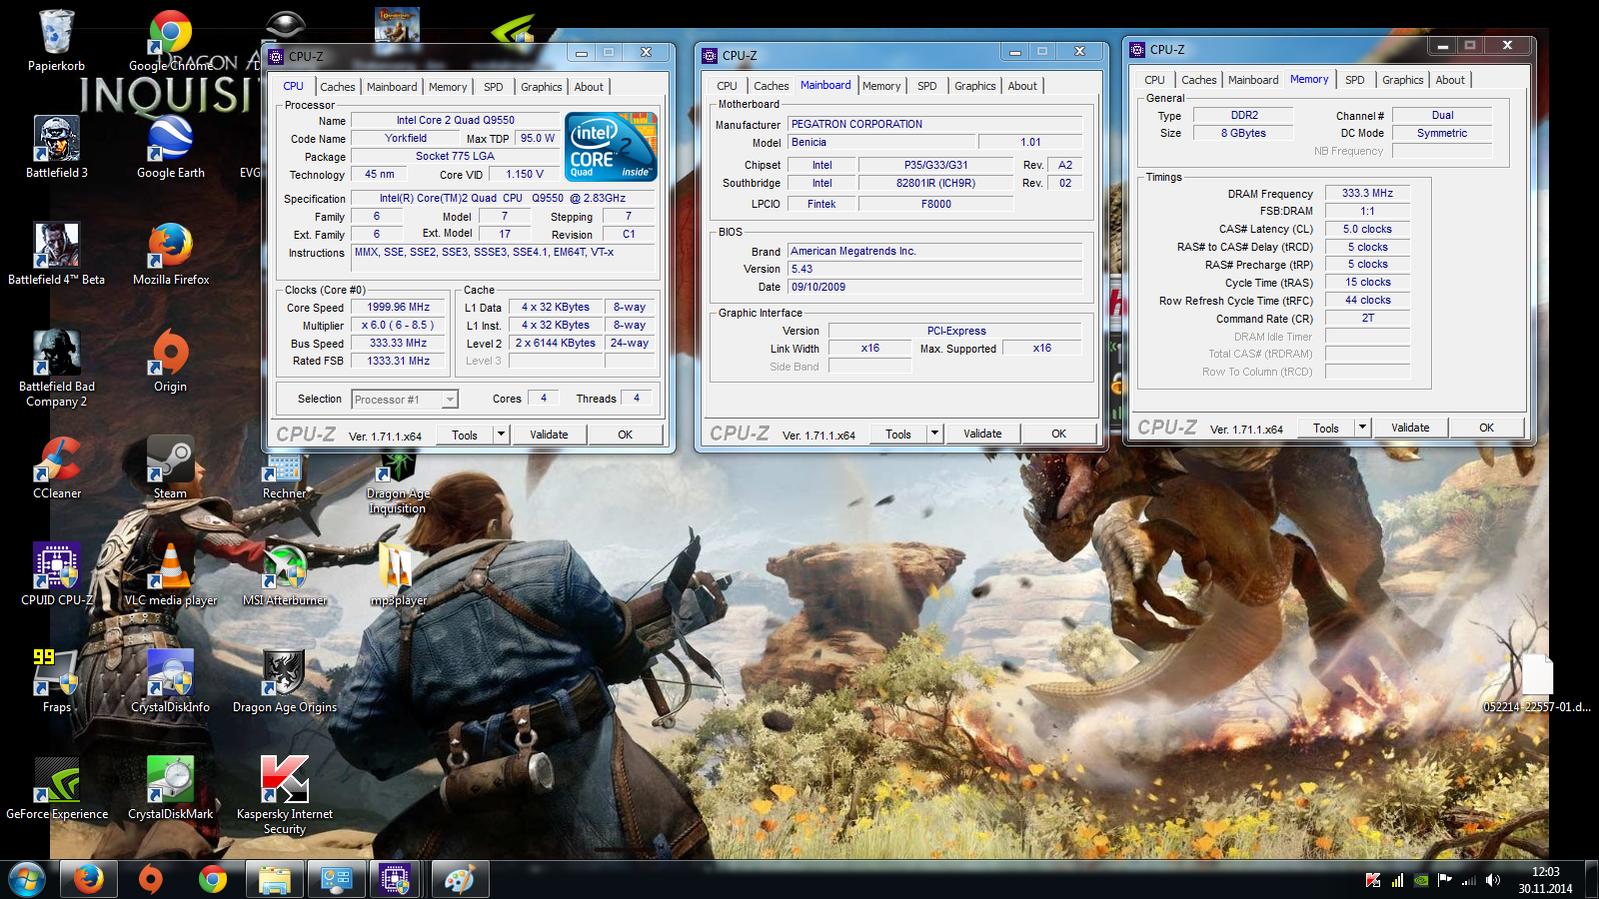Click OK in Mainboard window
Image resolution: width=1599 pixels, height=899 pixels.
1059,433
